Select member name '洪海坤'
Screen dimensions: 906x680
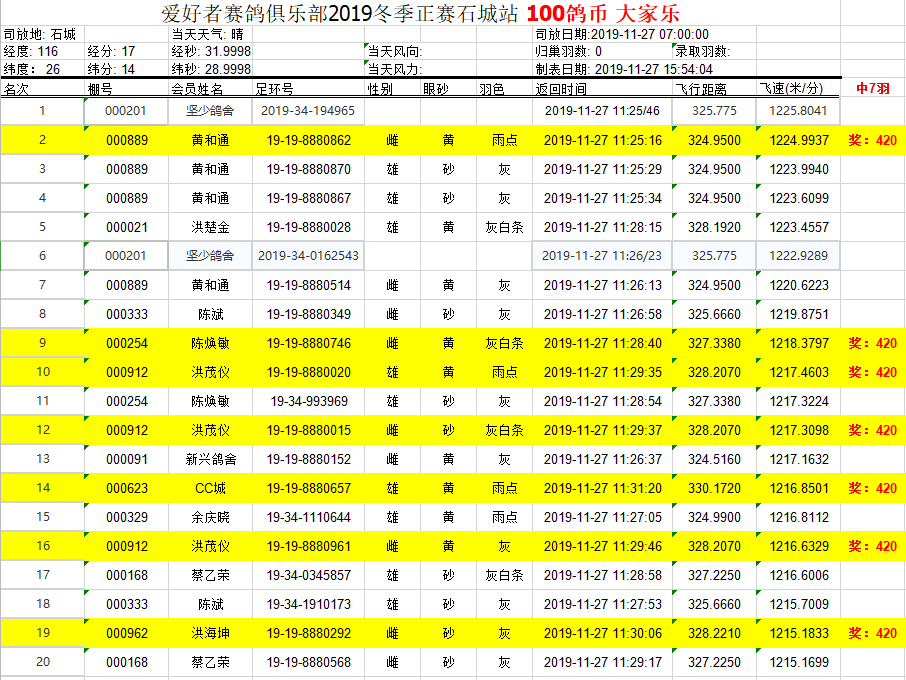[x=210, y=633]
